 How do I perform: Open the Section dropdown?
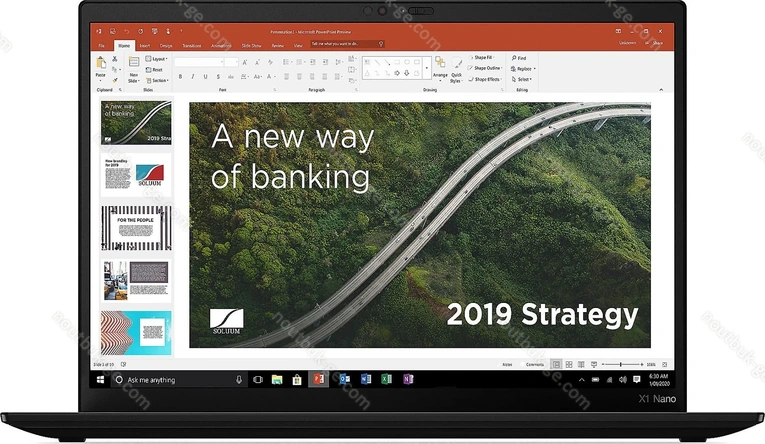tap(157, 80)
